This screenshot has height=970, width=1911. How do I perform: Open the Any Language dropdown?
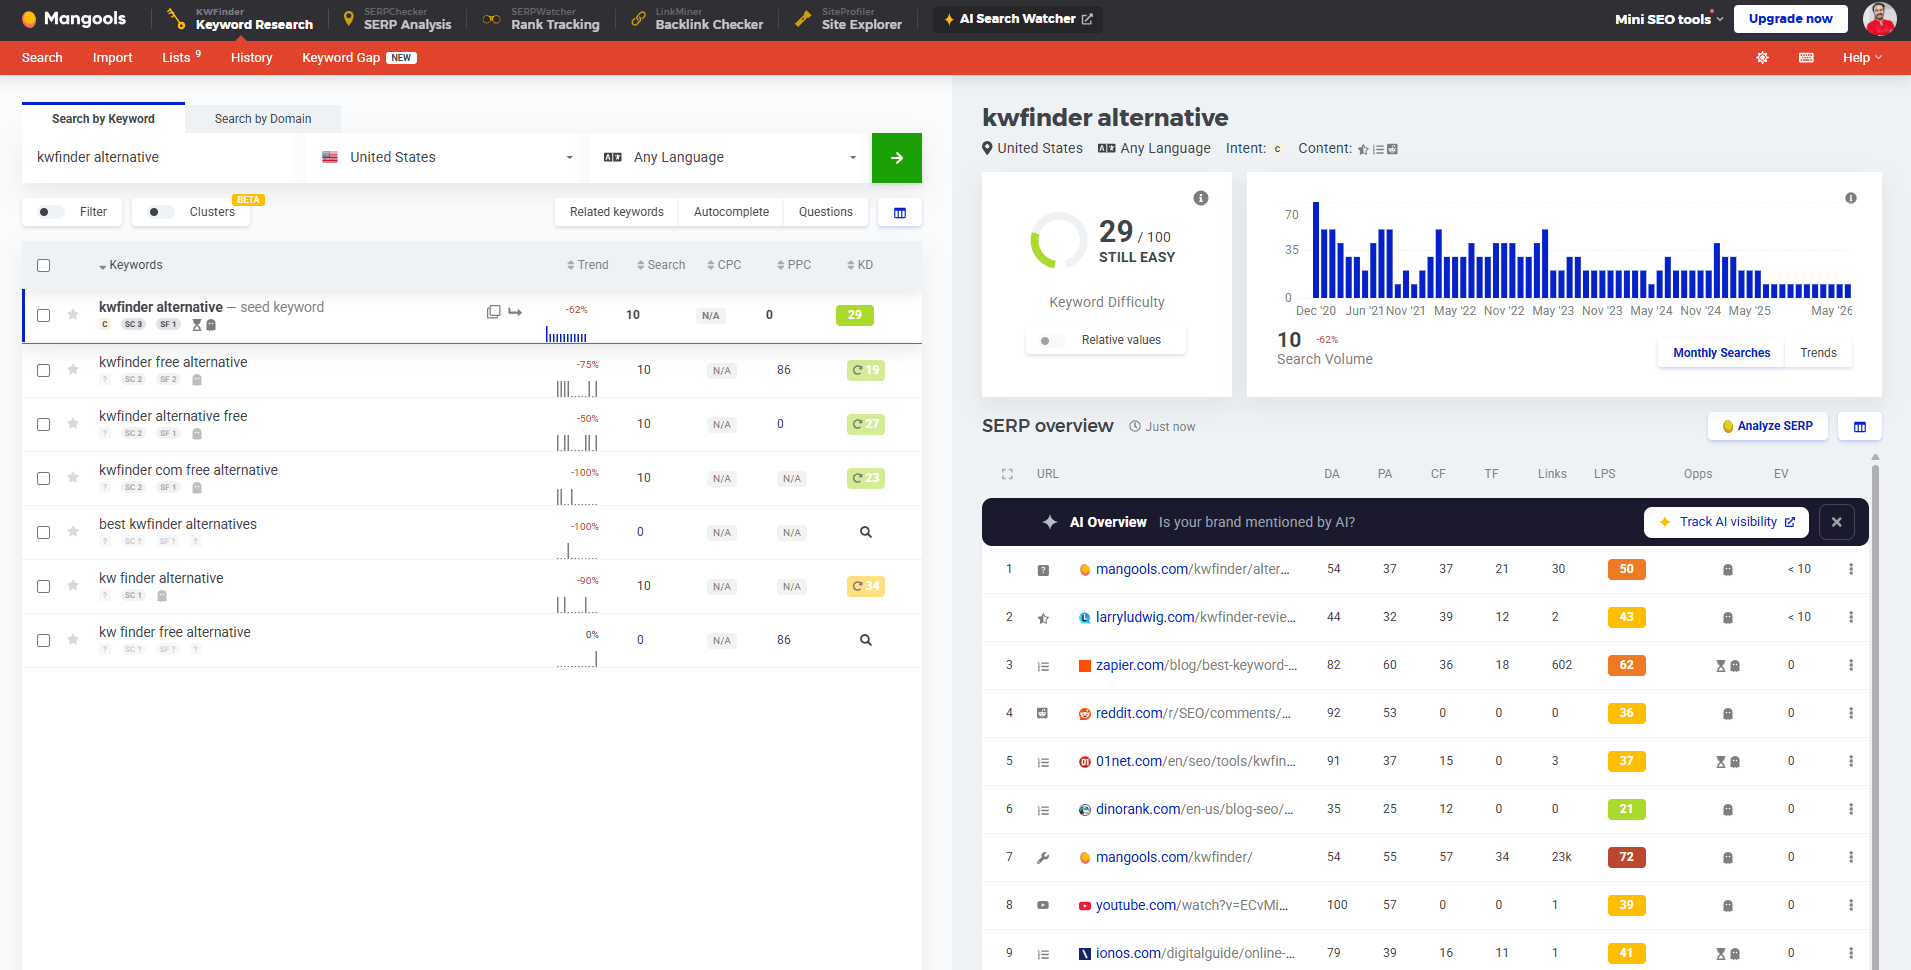tap(730, 158)
